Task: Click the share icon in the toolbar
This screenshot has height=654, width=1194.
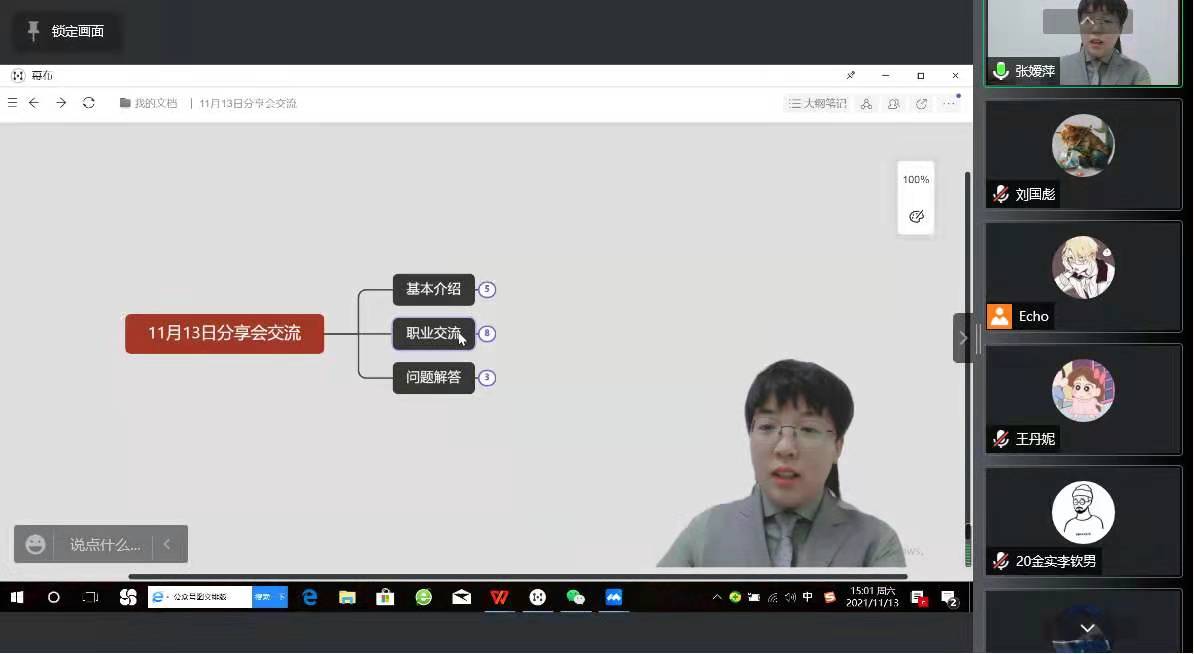Action: pos(922,103)
